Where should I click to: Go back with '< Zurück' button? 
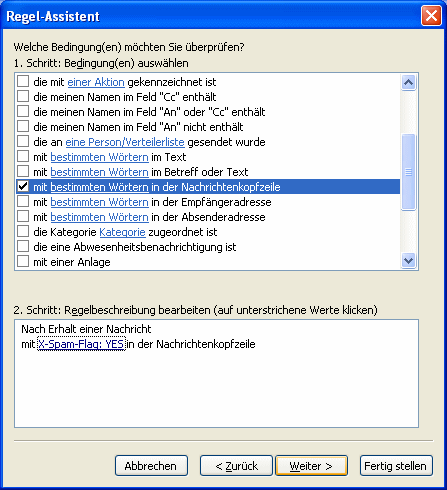[x=236, y=466]
